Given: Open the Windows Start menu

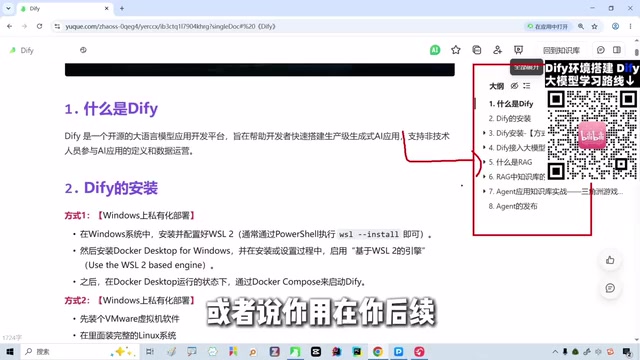Looking at the screenshot, I should coord(10,351).
